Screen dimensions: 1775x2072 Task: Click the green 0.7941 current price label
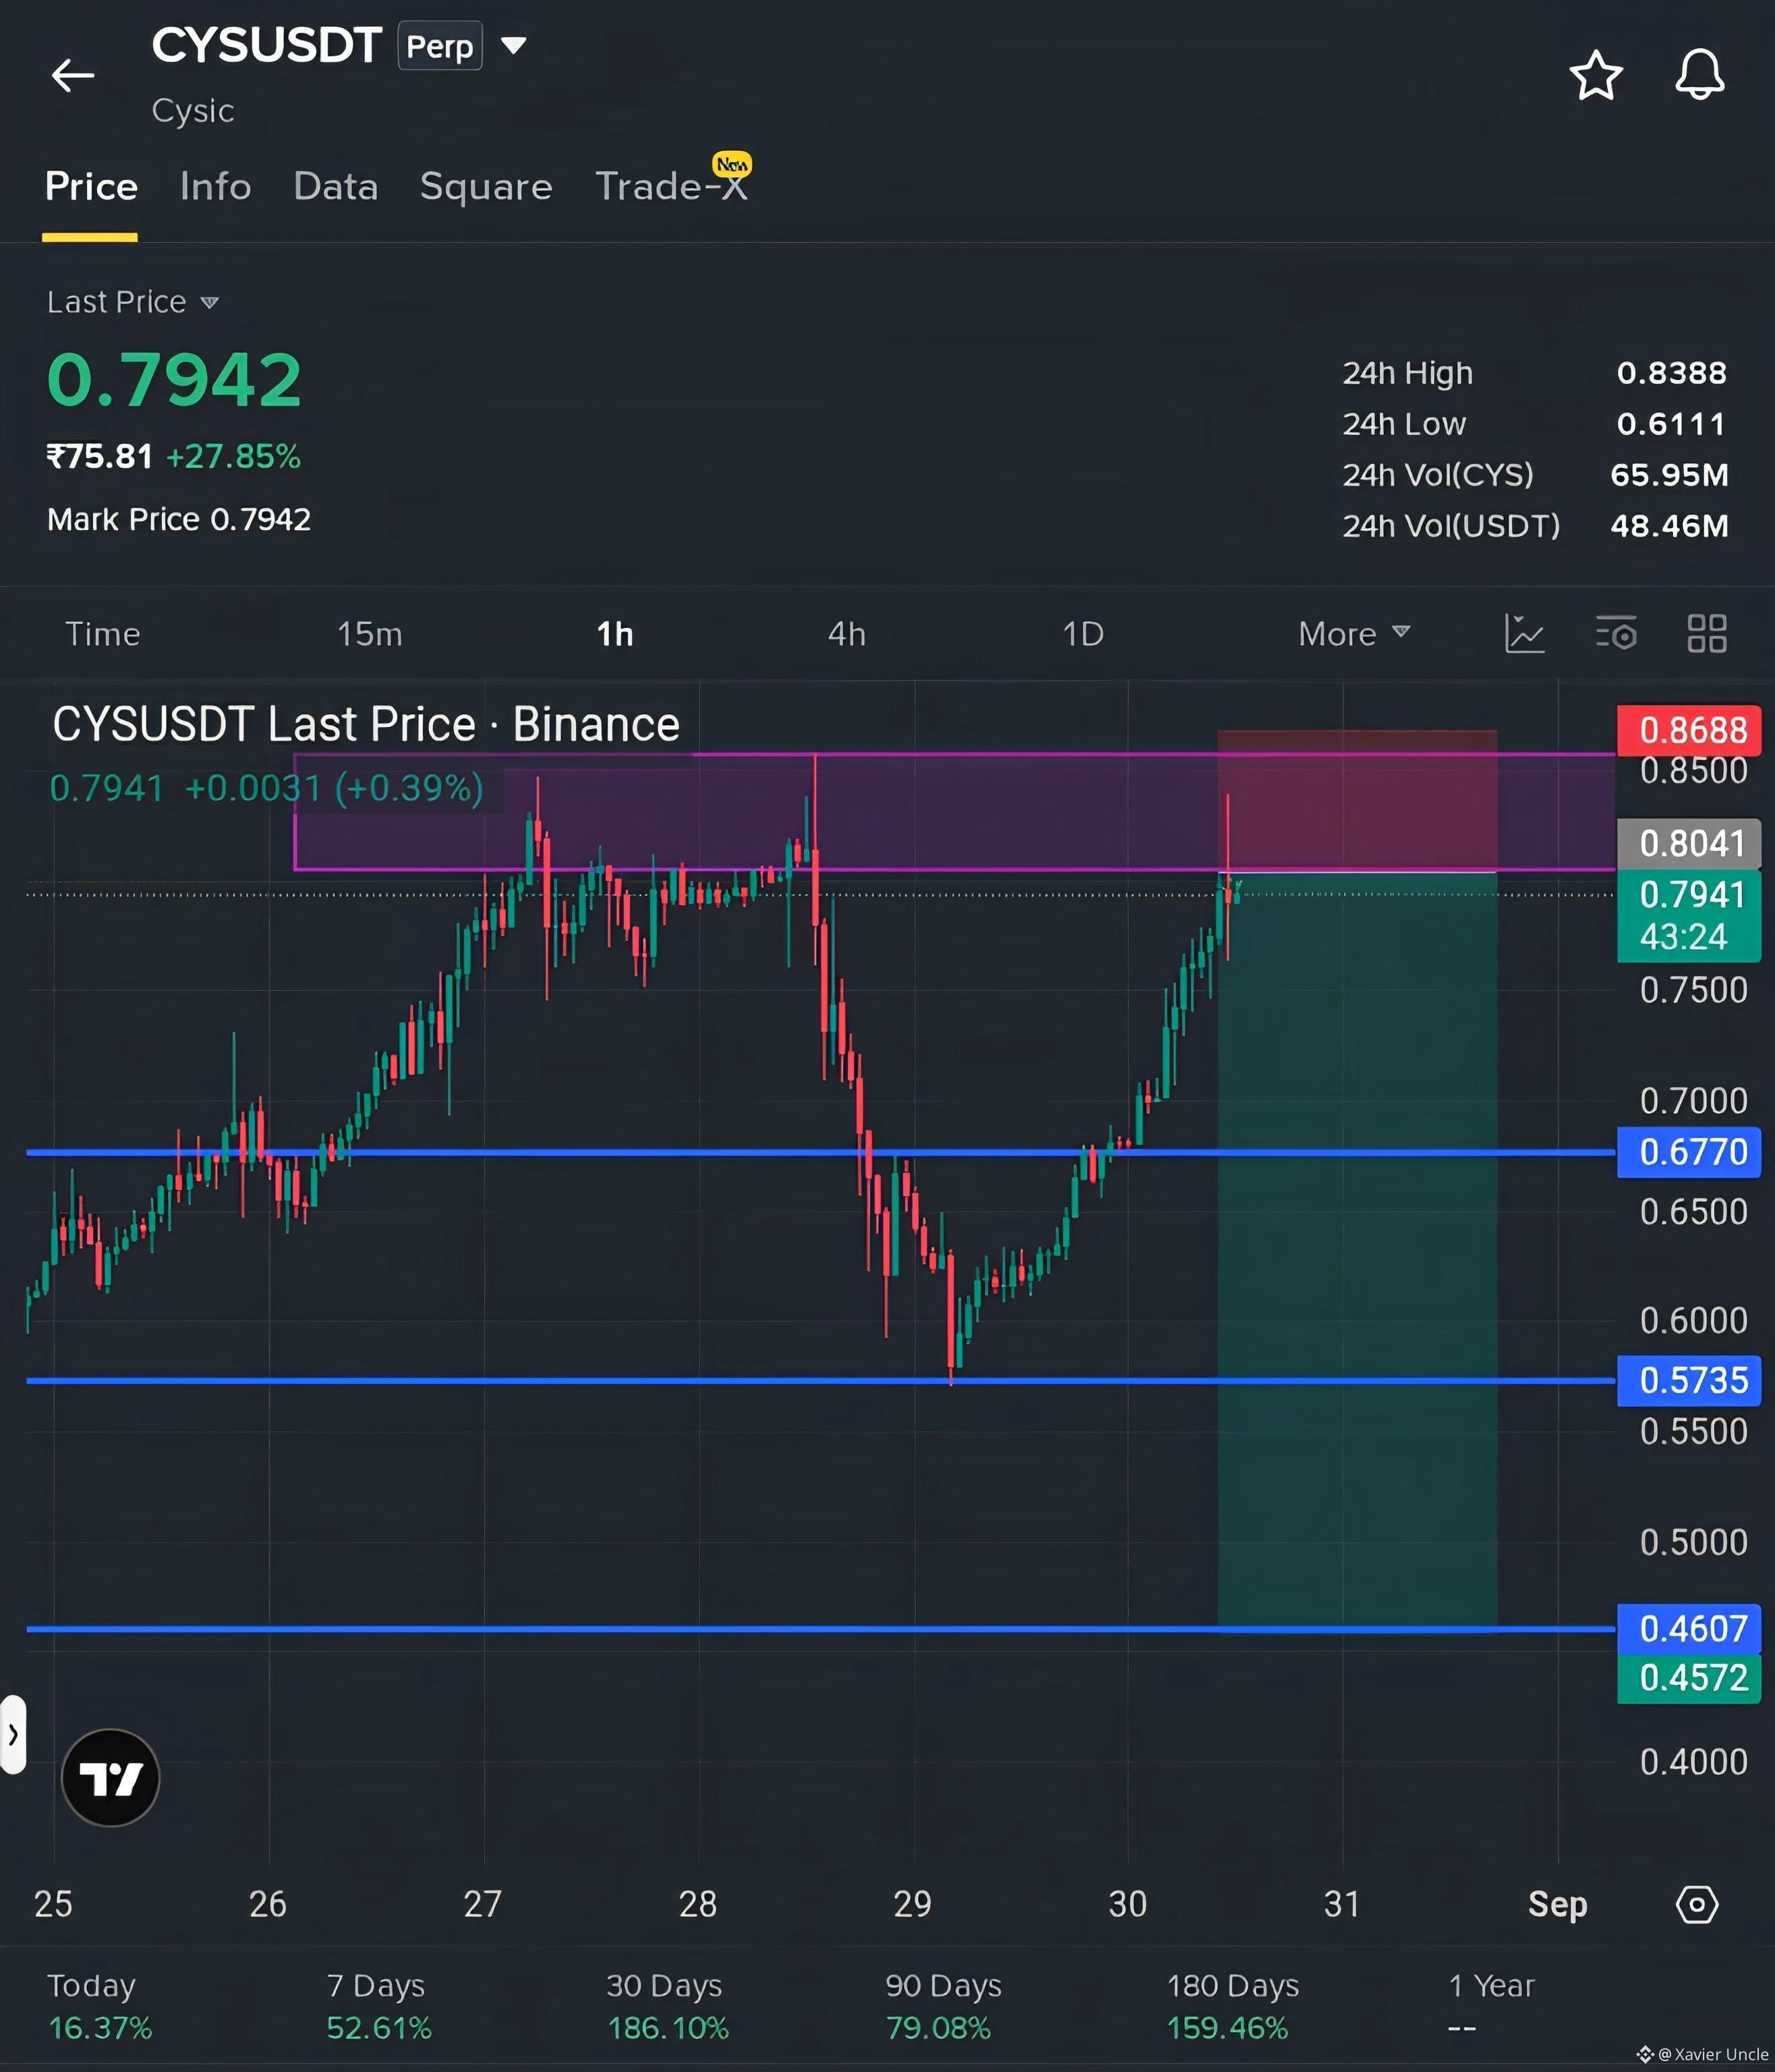(x=1689, y=916)
